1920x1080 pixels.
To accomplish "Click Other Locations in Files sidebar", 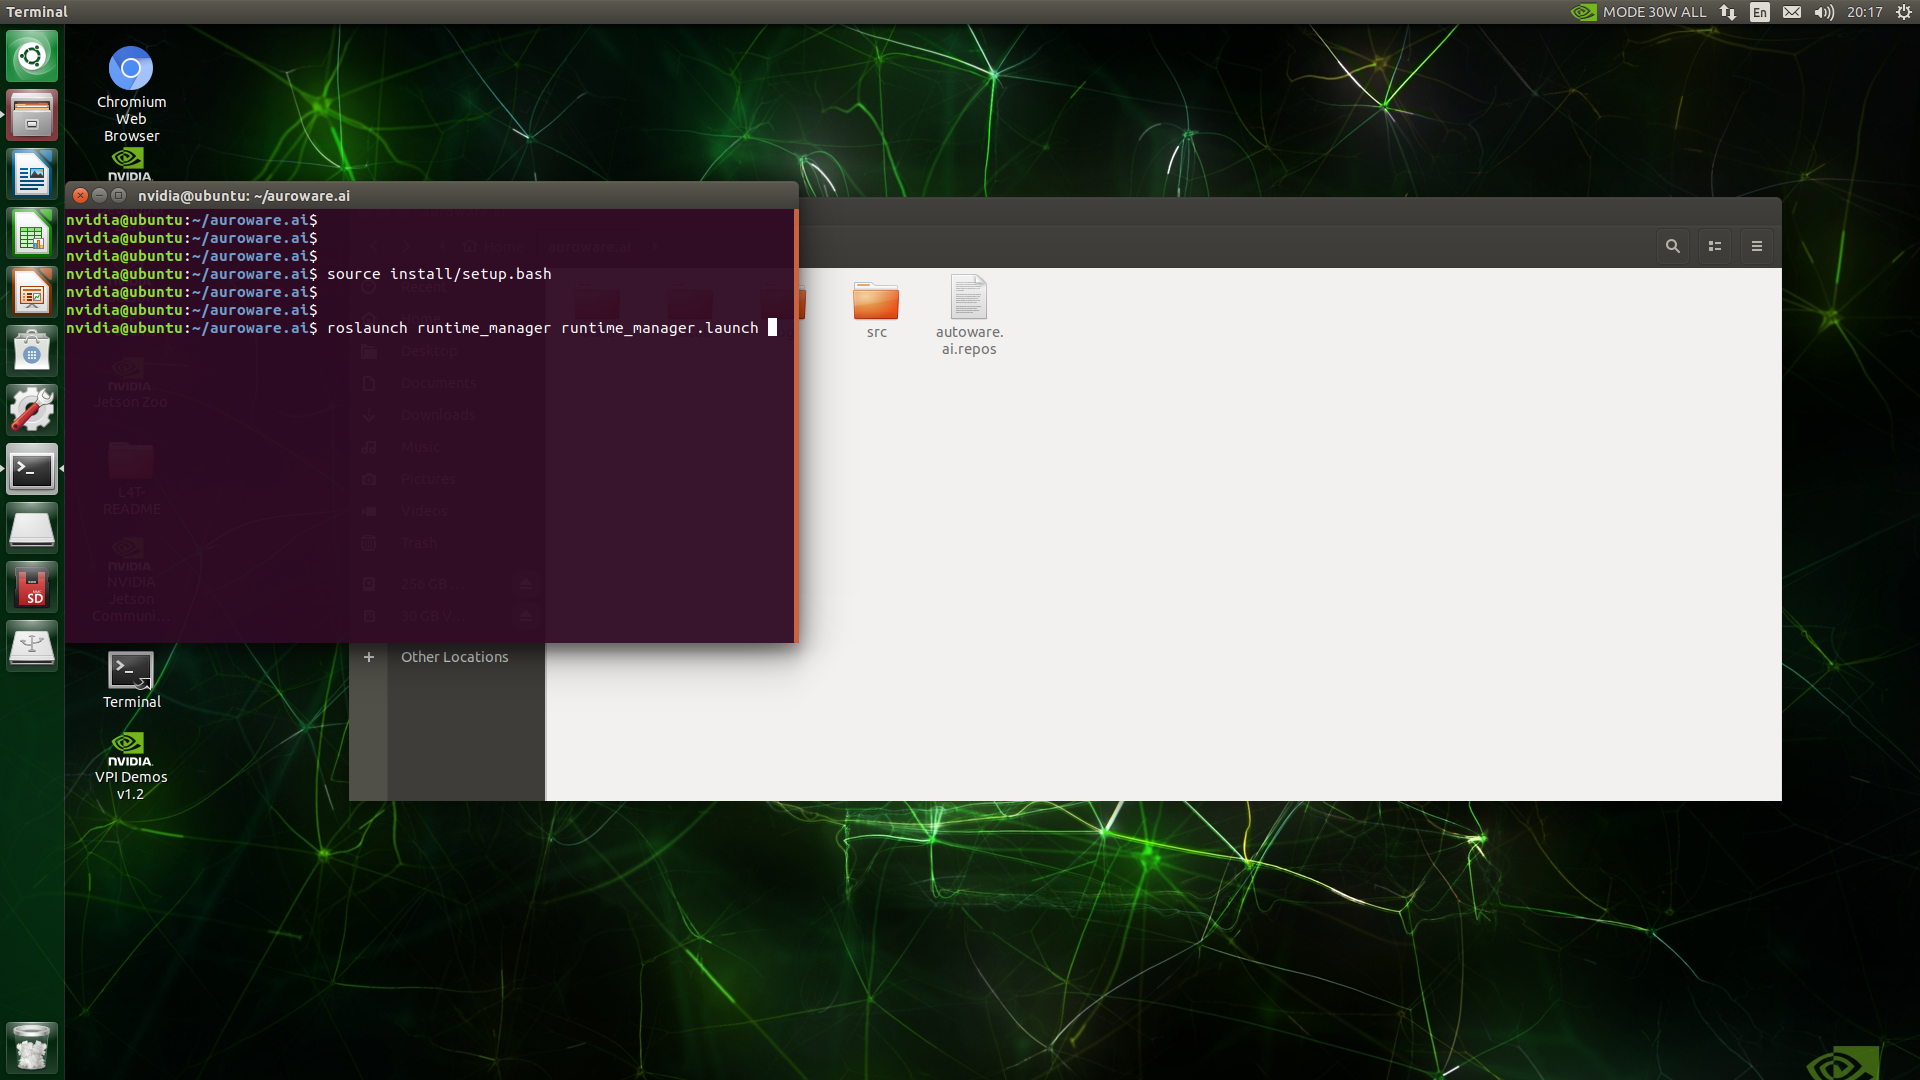I will (x=454, y=657).
